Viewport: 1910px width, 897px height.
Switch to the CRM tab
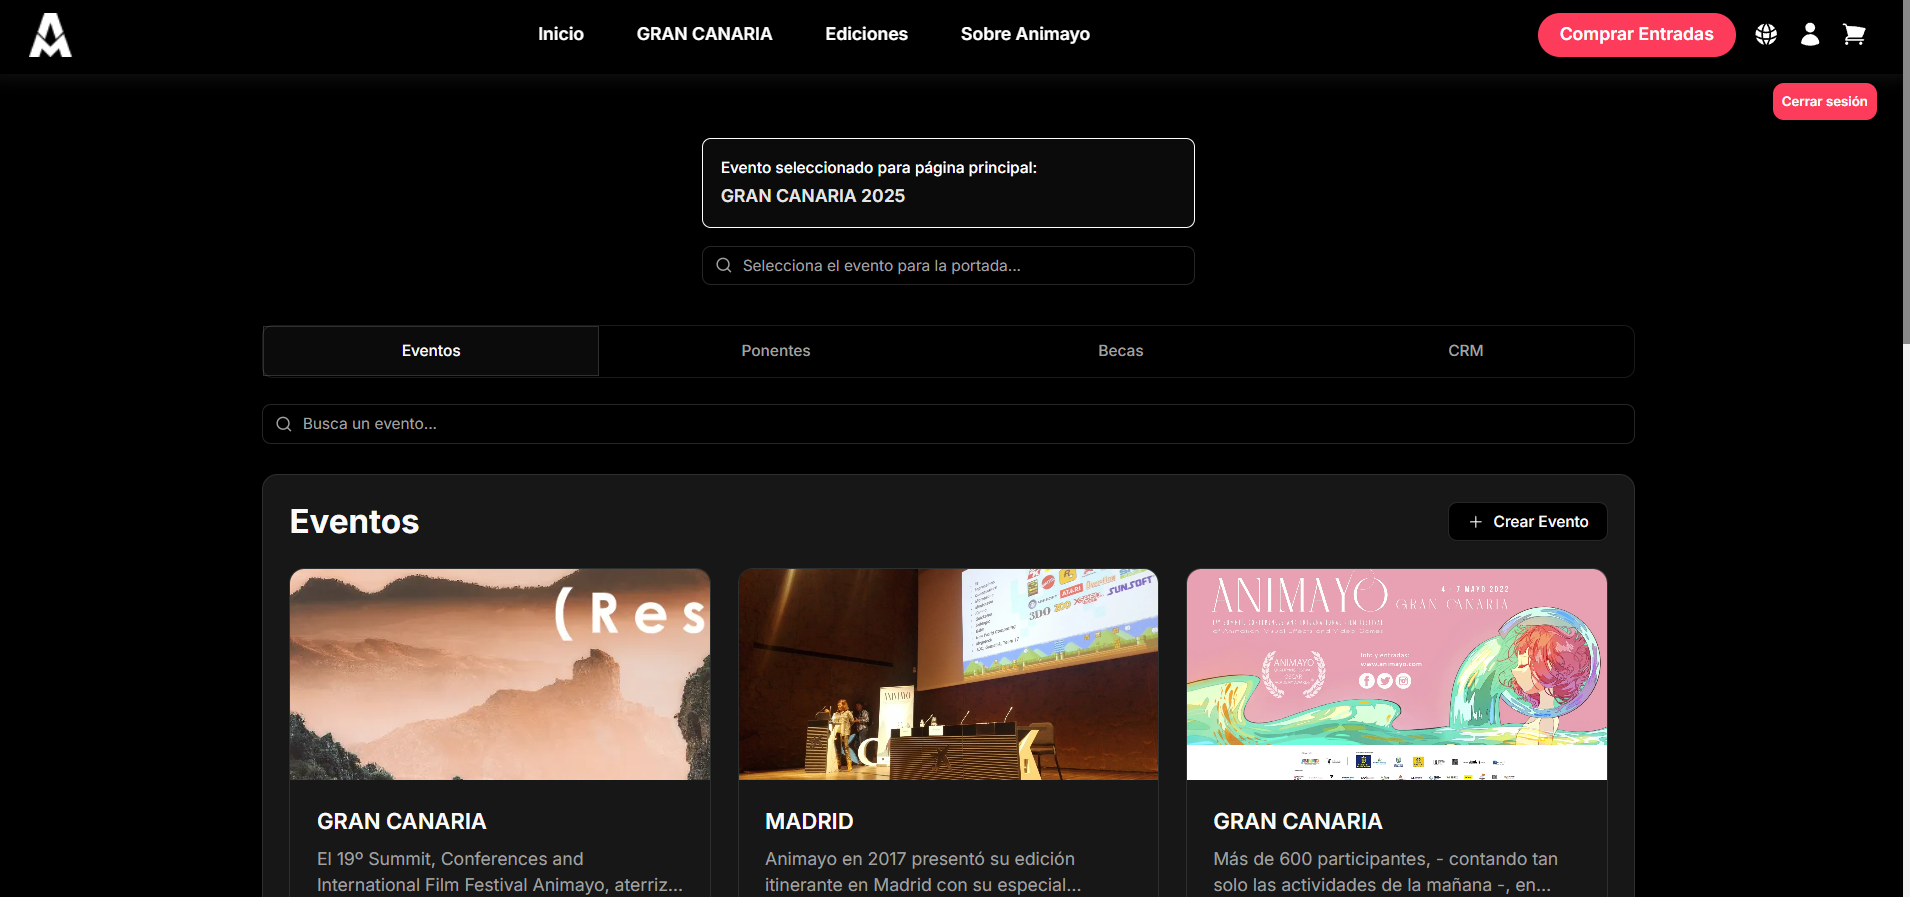(x=1466, y=351)
